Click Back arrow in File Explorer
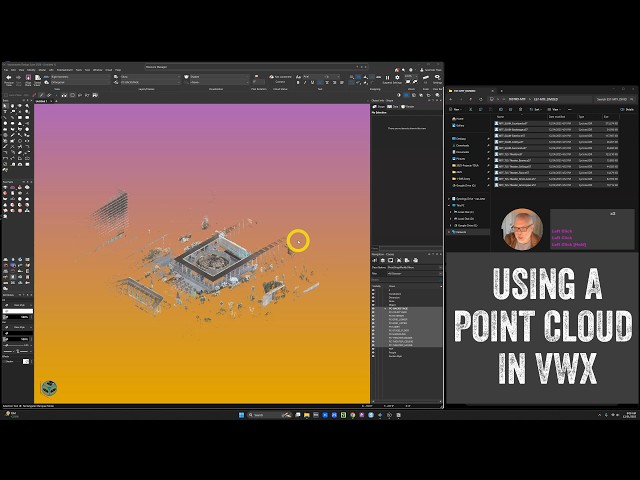Screen dimensions: 640x480 (x=451, y=99)
